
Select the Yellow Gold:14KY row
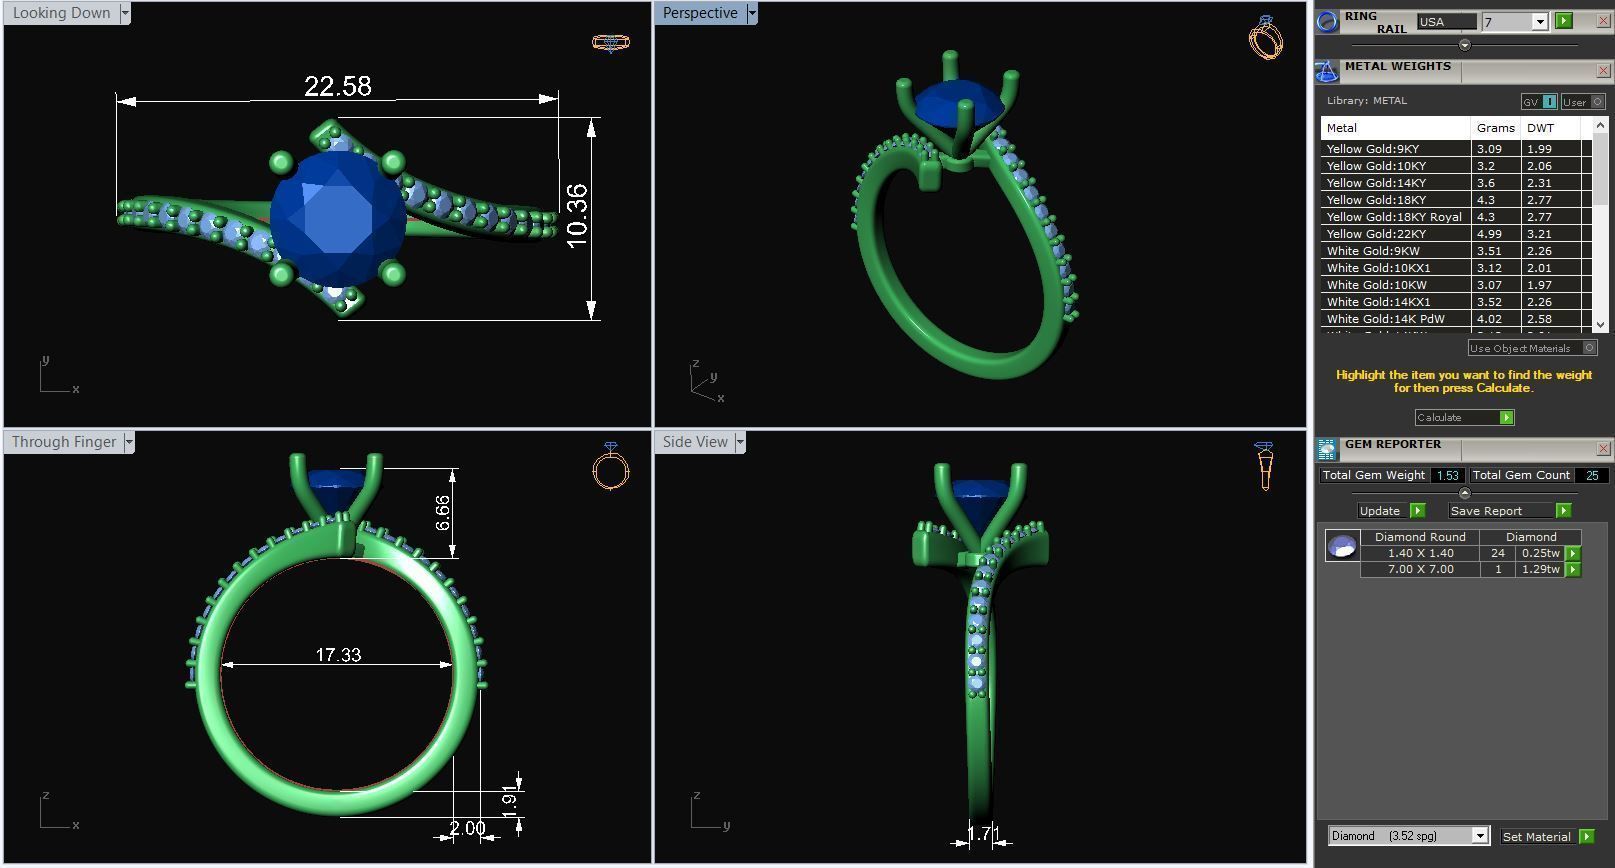point(1456,182)
